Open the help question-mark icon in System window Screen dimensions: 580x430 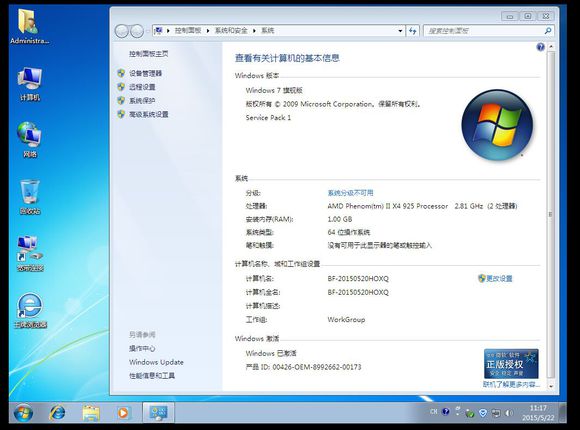pos(540,47)
